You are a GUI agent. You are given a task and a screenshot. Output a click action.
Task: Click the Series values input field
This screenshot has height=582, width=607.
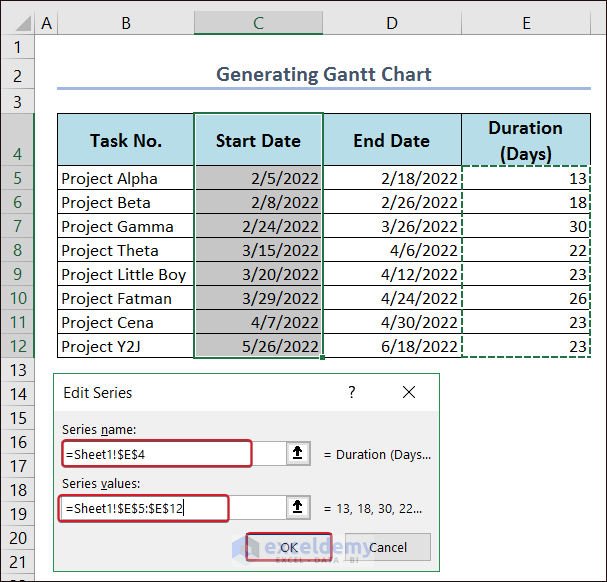(173, 508)
